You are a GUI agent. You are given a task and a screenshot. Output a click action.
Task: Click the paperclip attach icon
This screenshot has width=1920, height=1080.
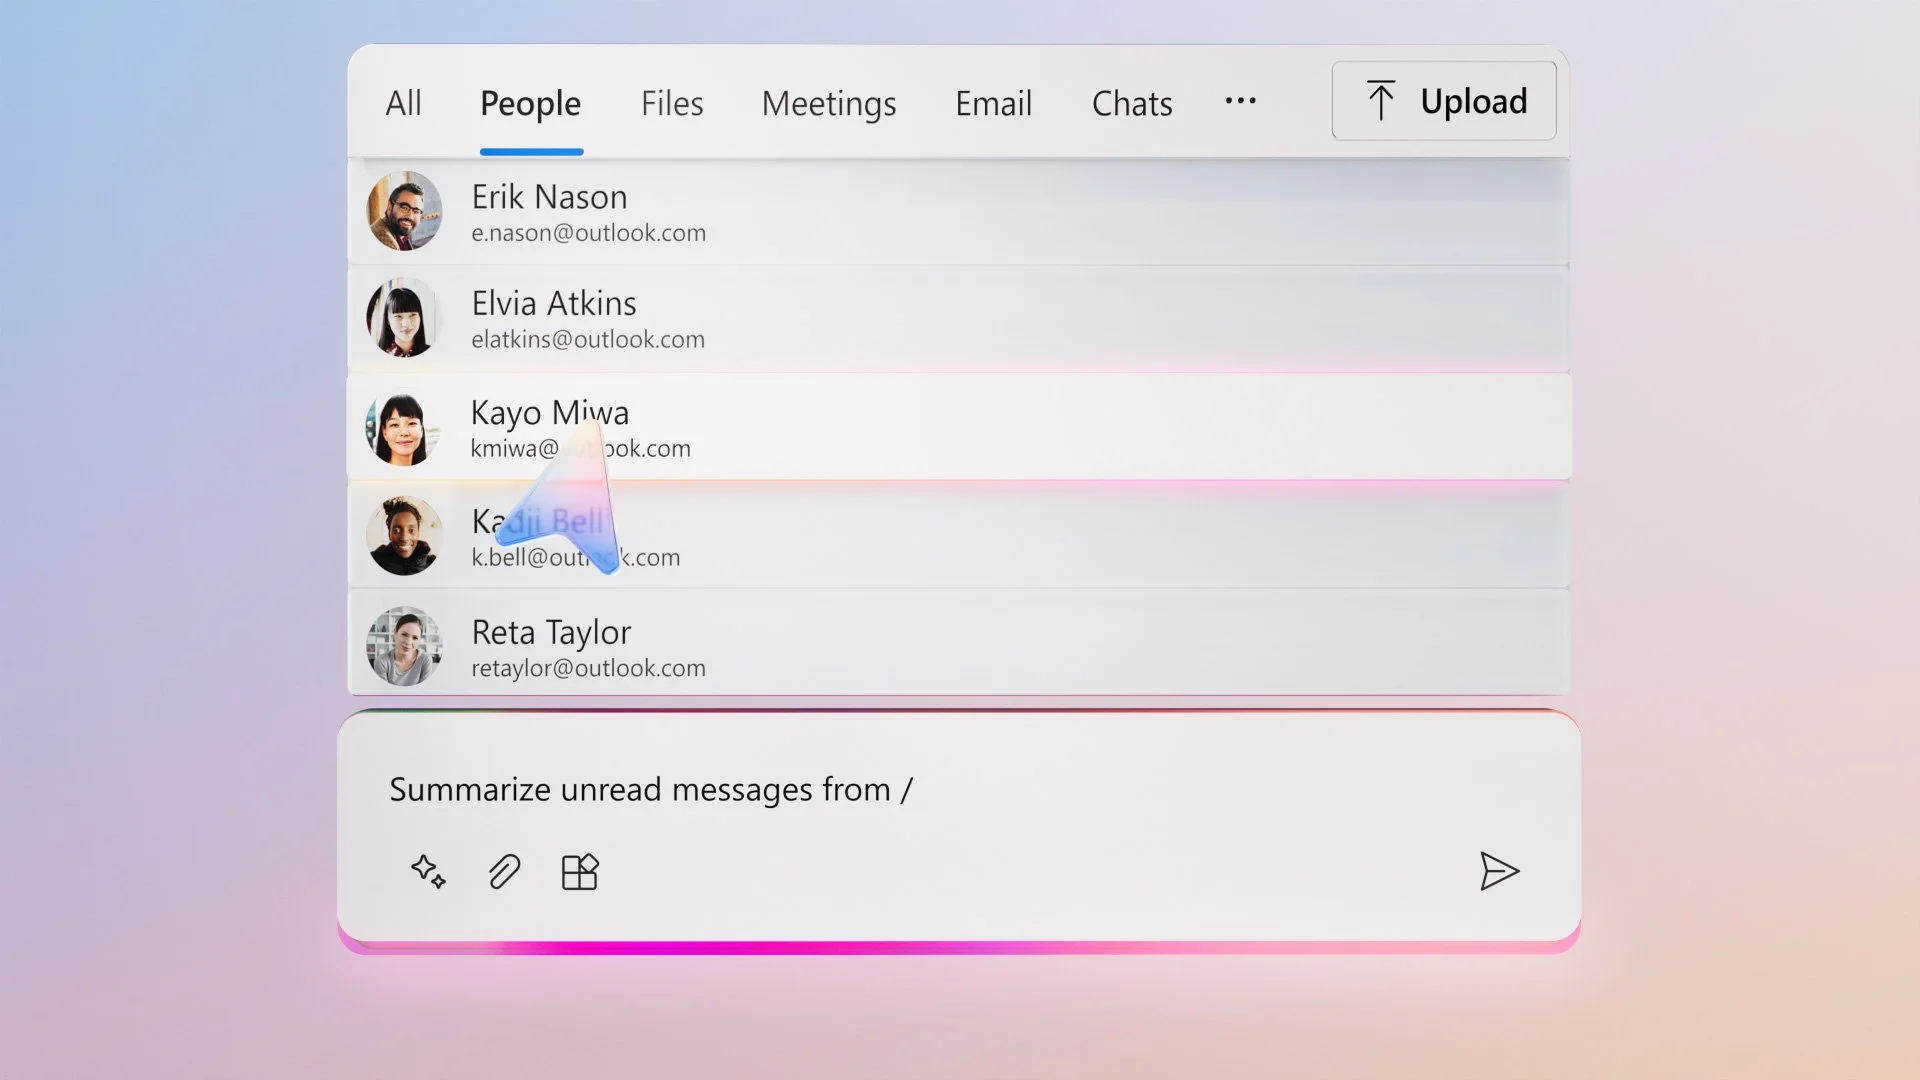(x=504, y=872)
